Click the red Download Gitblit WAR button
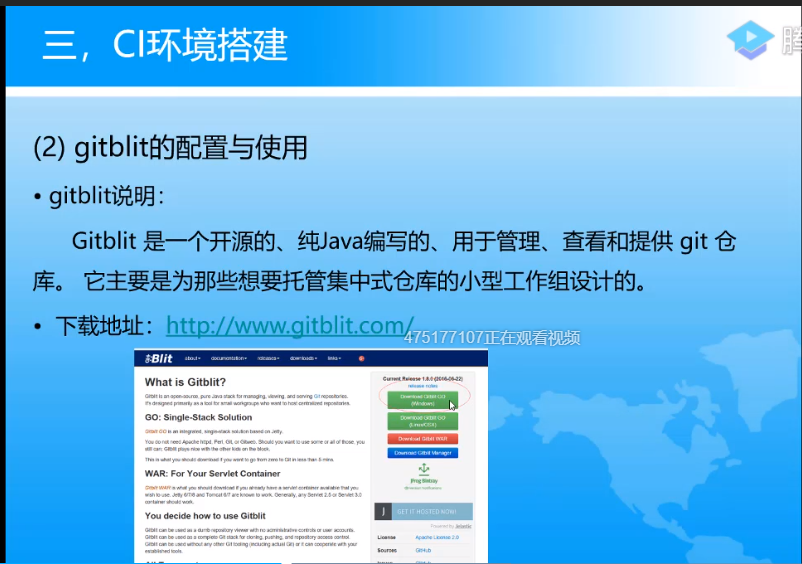 click(x=422, y=439)
